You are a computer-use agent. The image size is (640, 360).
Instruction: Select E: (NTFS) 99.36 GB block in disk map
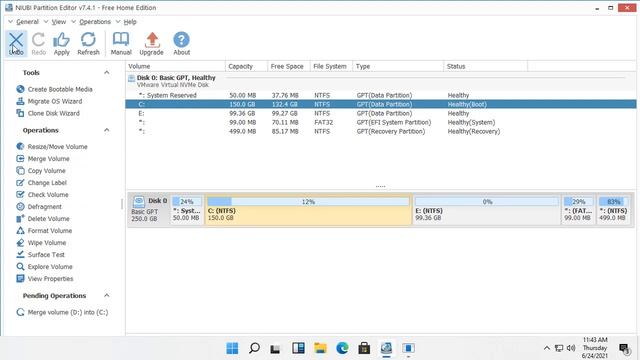(487, 209)
